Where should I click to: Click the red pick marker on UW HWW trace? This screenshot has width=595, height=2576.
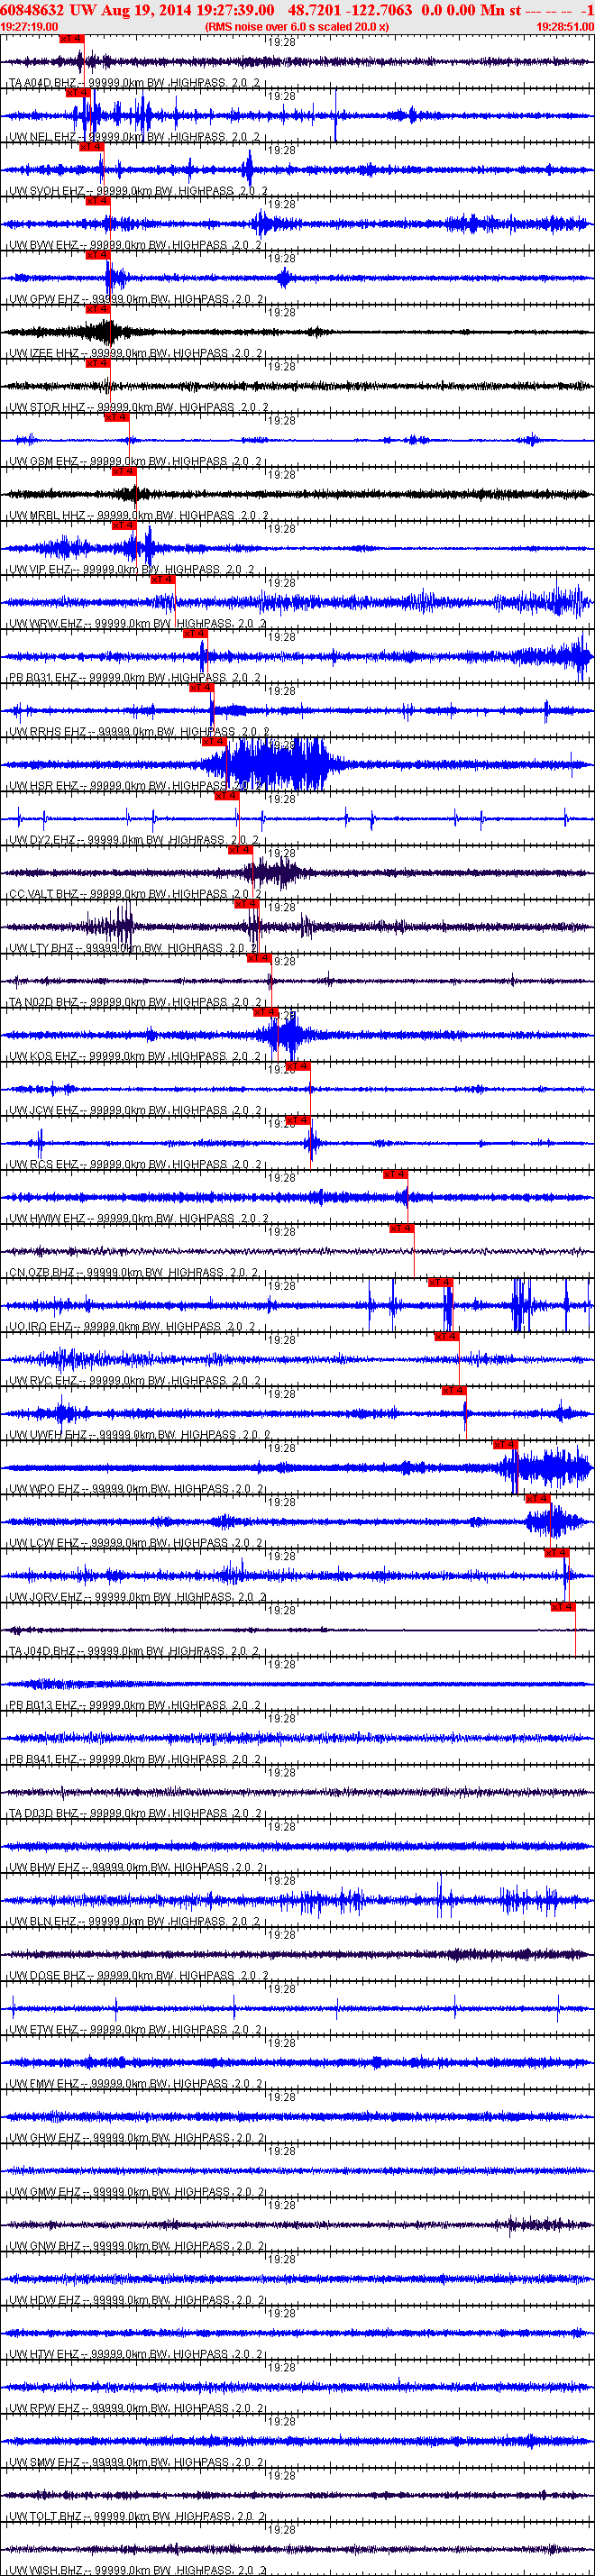click(x=395, y=1174)
